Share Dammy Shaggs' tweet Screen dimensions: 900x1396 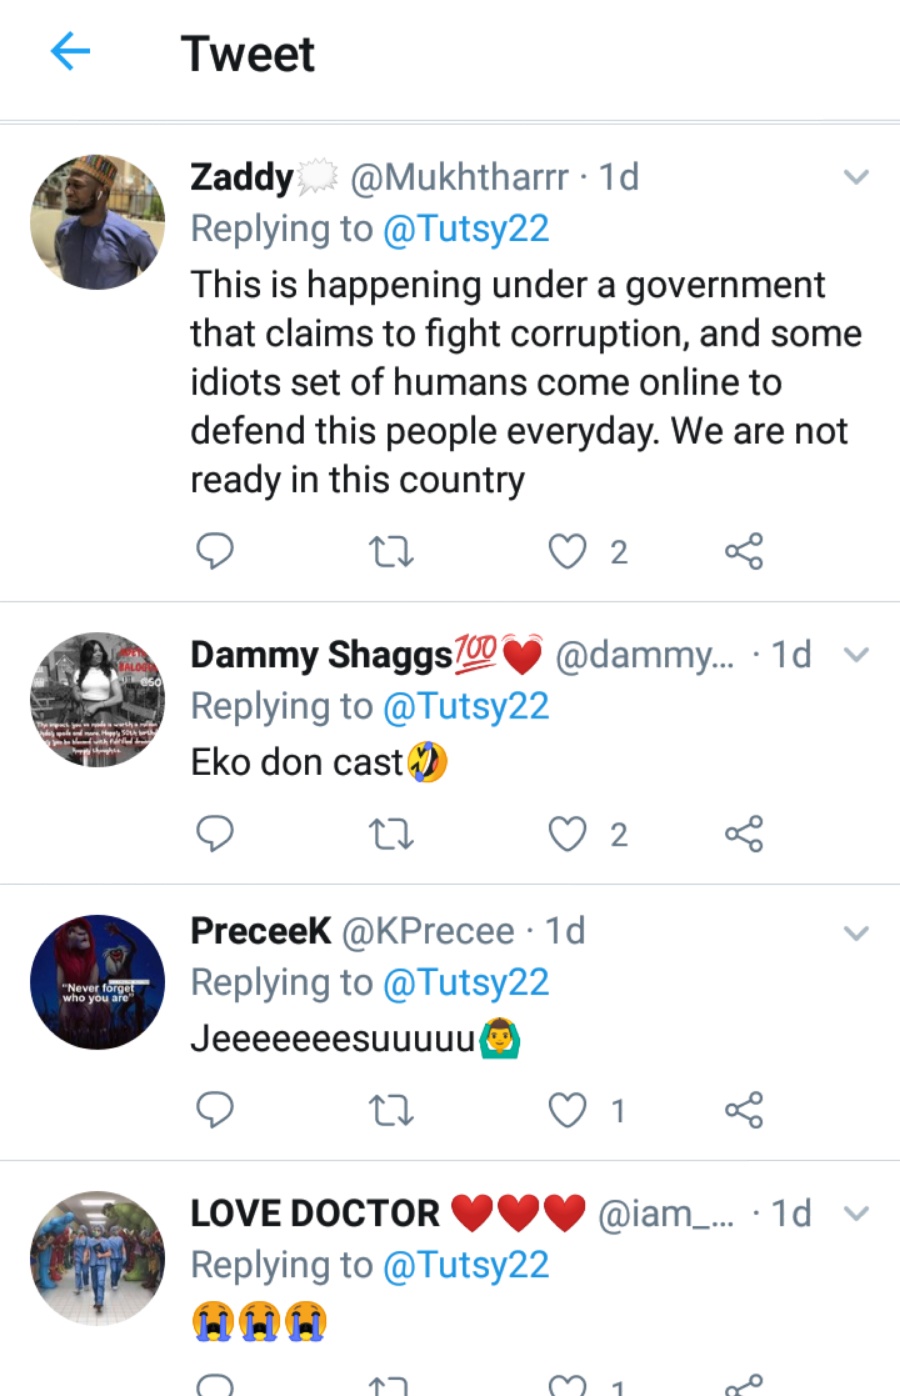pyautogui.click(x=743, y=834)
